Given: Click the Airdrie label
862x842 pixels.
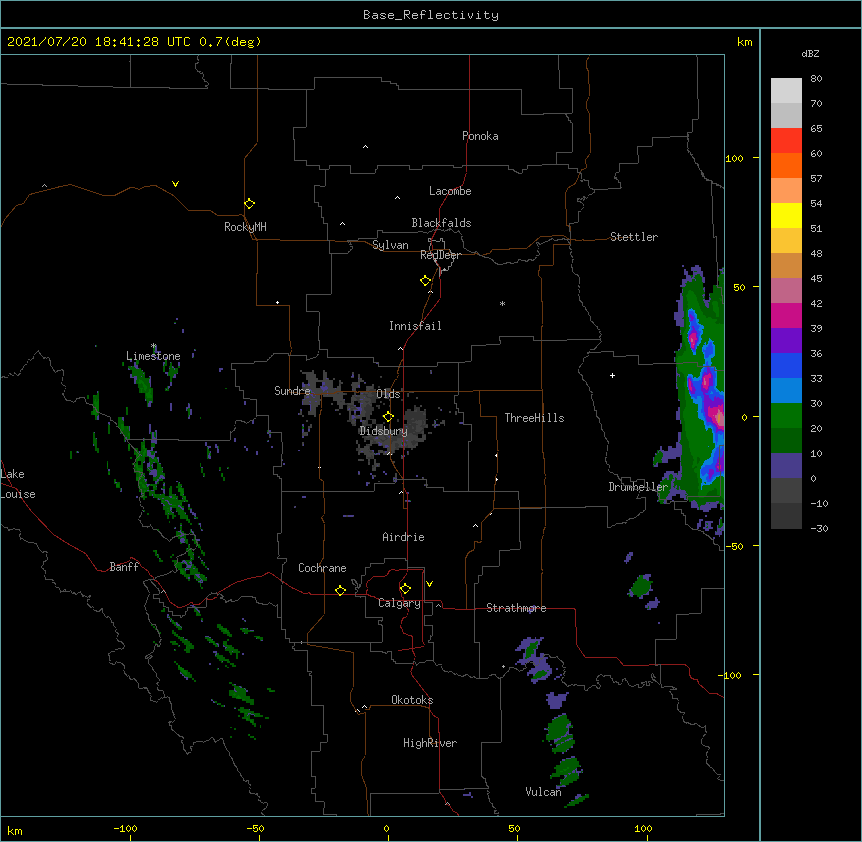Looking at the screenshot, I should coord(403,537).
